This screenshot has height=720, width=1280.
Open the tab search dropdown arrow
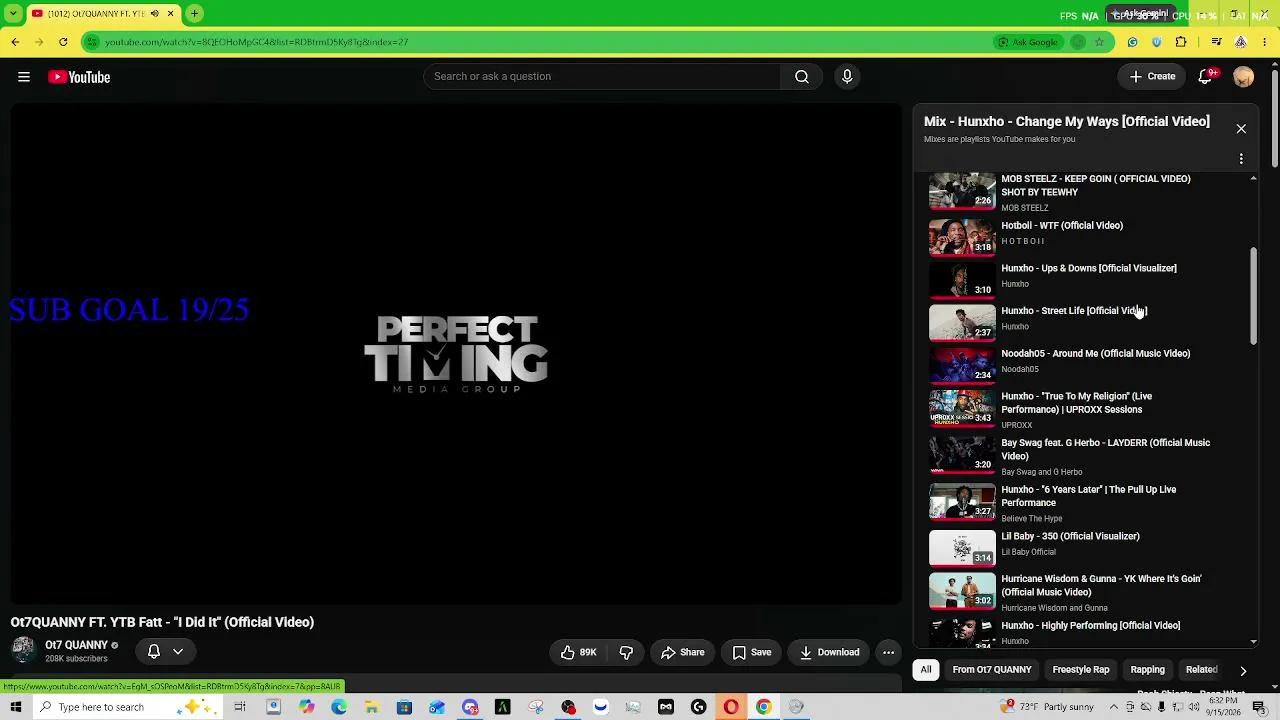[x=13, y=14]
